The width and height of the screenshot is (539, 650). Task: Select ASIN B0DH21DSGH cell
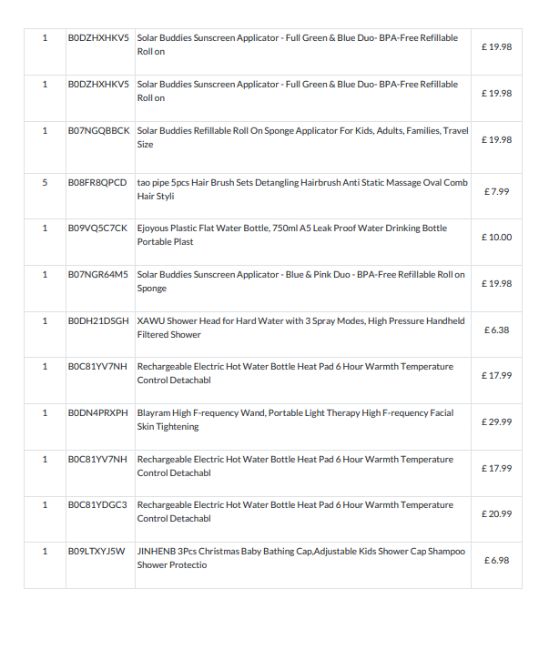[99, 321]
